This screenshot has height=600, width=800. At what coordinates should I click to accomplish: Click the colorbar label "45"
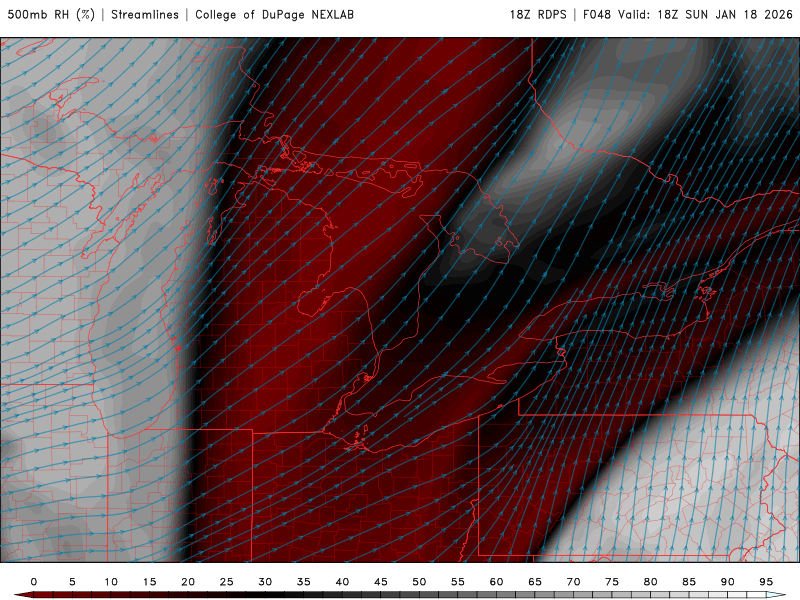tap(381, 582)
